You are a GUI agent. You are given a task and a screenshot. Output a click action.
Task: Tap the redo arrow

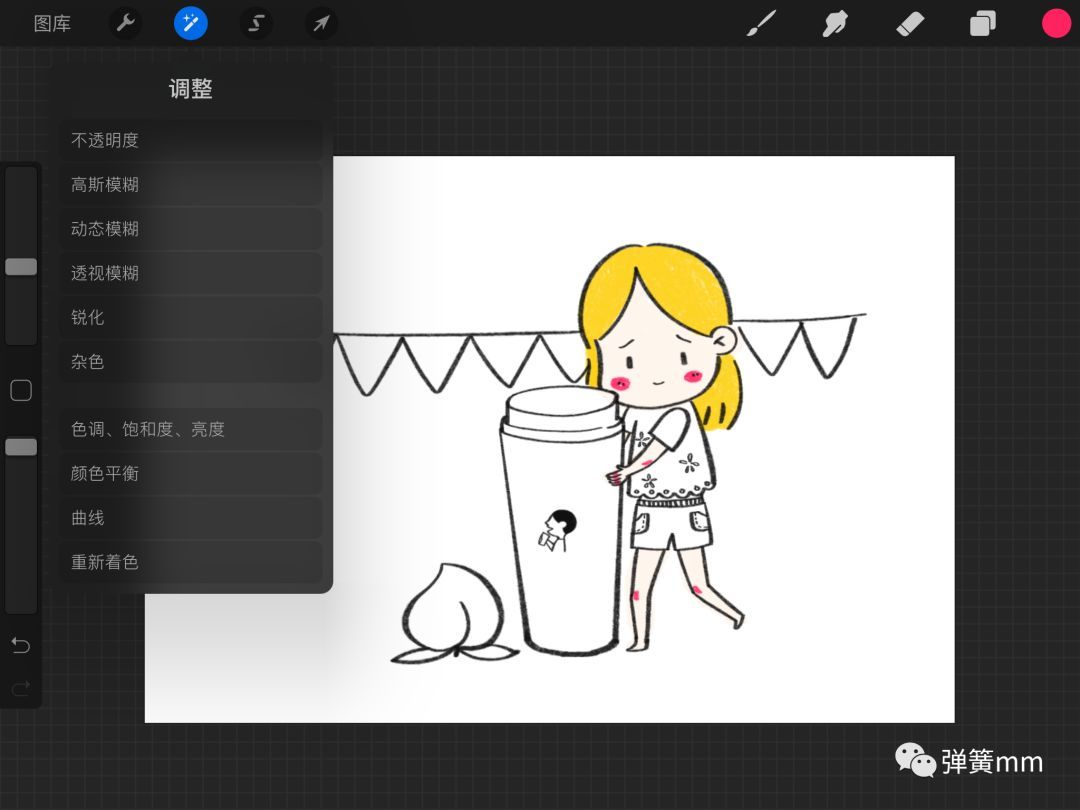[21, 688]
